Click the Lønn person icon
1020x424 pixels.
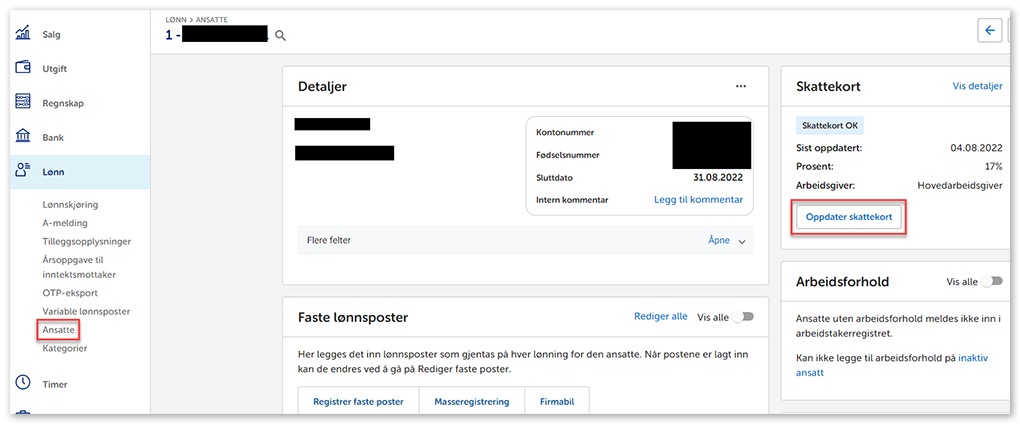(x=23, y=172)
